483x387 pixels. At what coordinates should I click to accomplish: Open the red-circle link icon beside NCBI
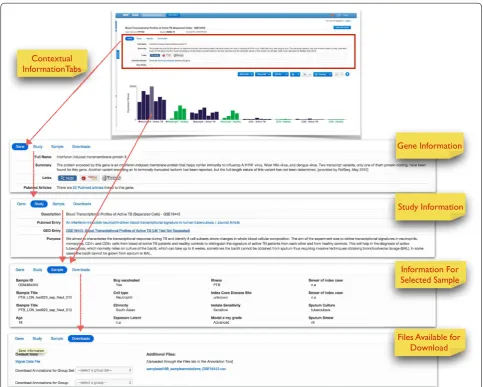pyautogui.click(x=90, y=178)
